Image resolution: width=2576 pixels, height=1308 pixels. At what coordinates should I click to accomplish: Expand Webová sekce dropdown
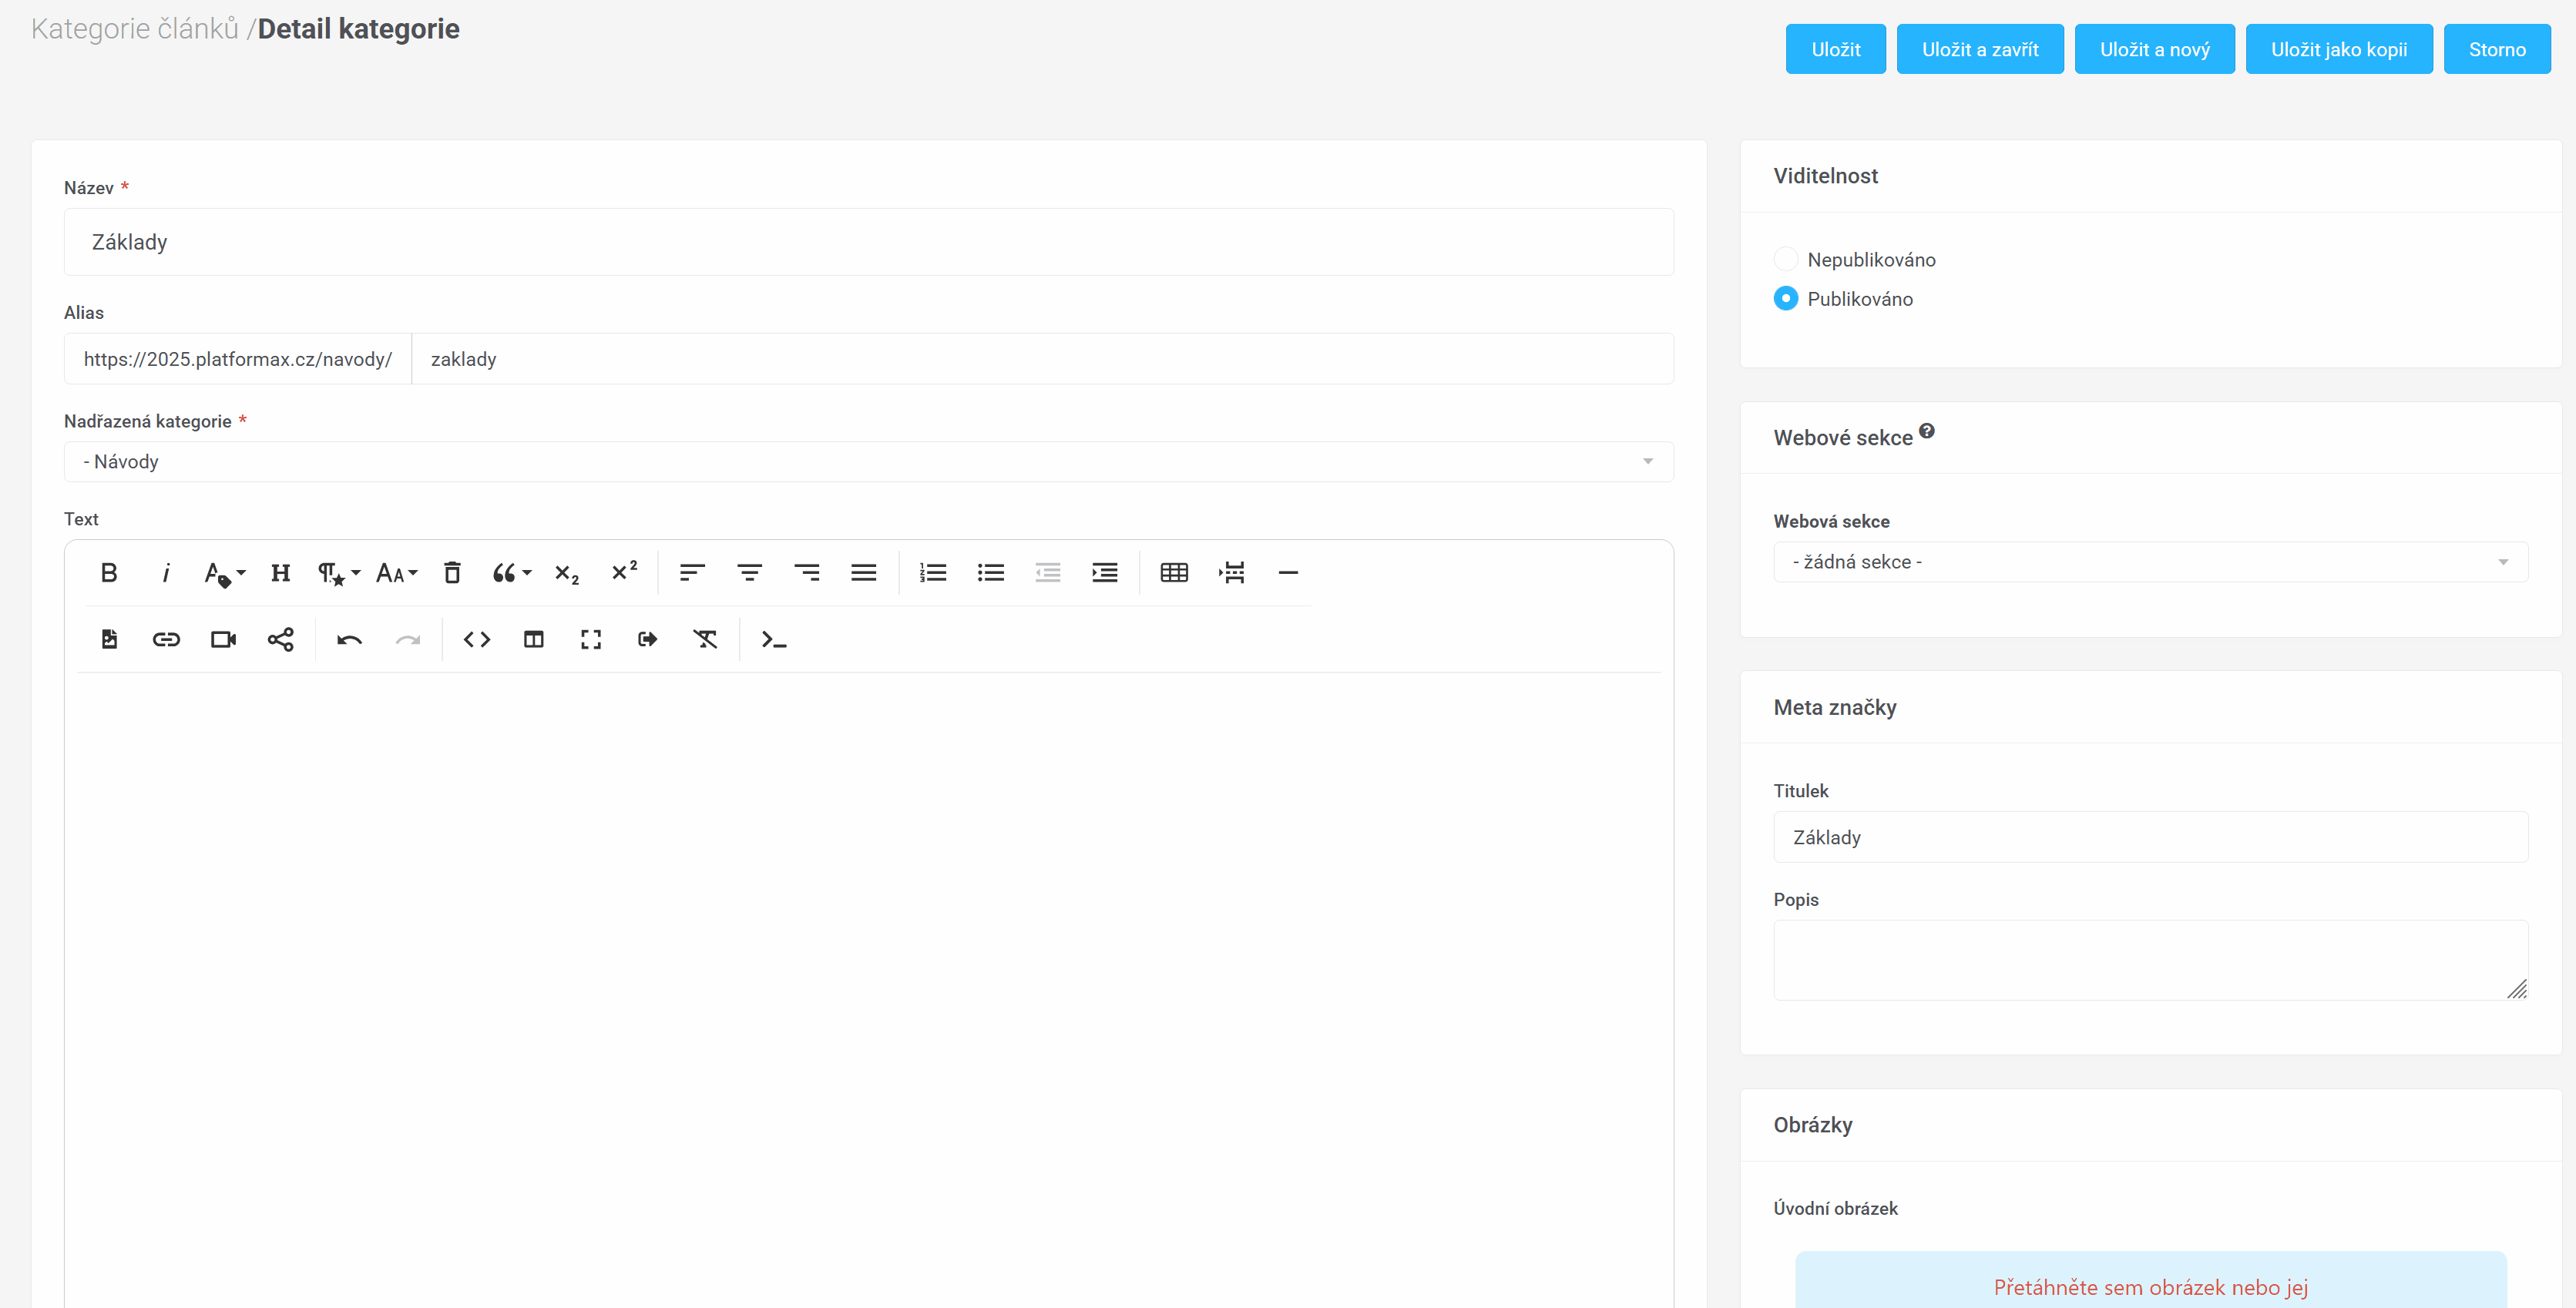[x=2150, y=562]
